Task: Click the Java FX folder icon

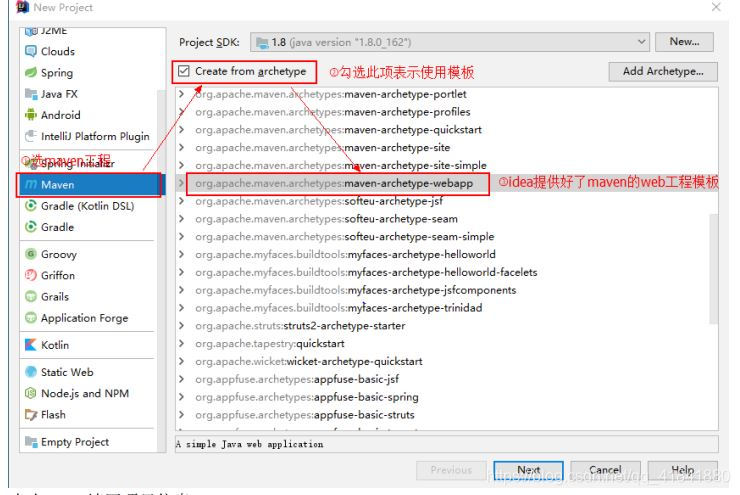Action: click(x=31, y=93)
